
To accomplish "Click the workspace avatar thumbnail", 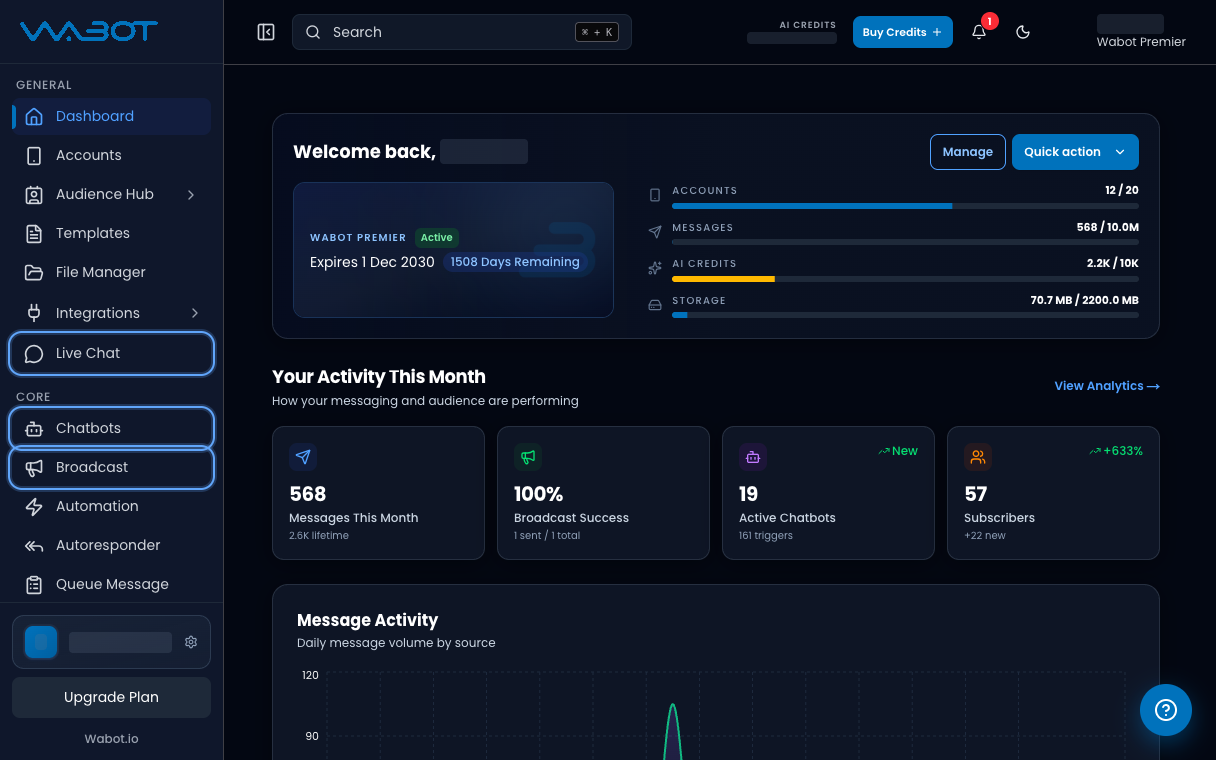I will coord(41,642).
